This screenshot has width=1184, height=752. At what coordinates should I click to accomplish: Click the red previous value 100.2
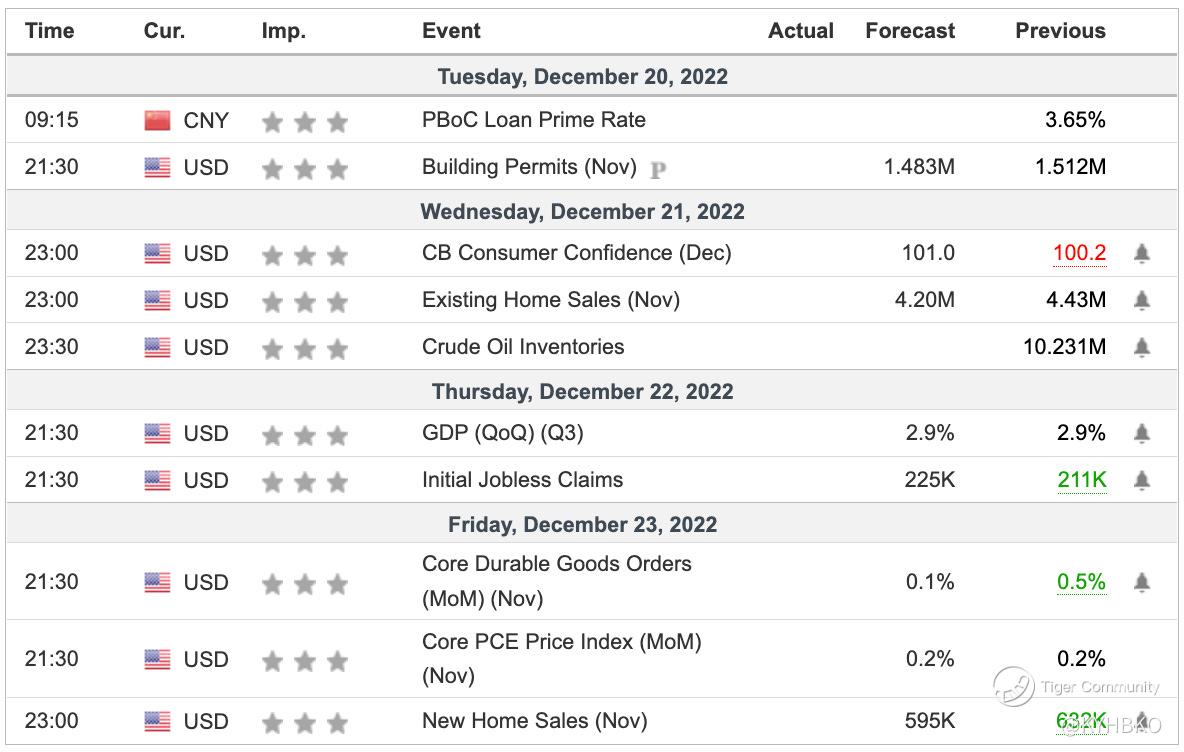tap(1079, 253)
